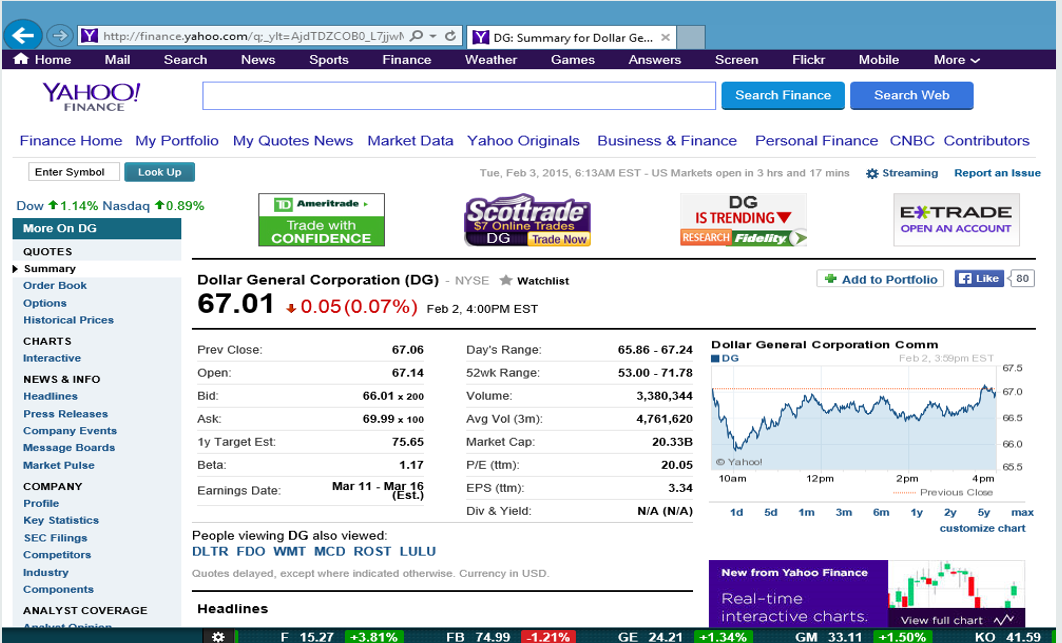Viewport: 1062px width, 643px height.
Task: Open Press Releases sidebar link
Action: point(65,413)
